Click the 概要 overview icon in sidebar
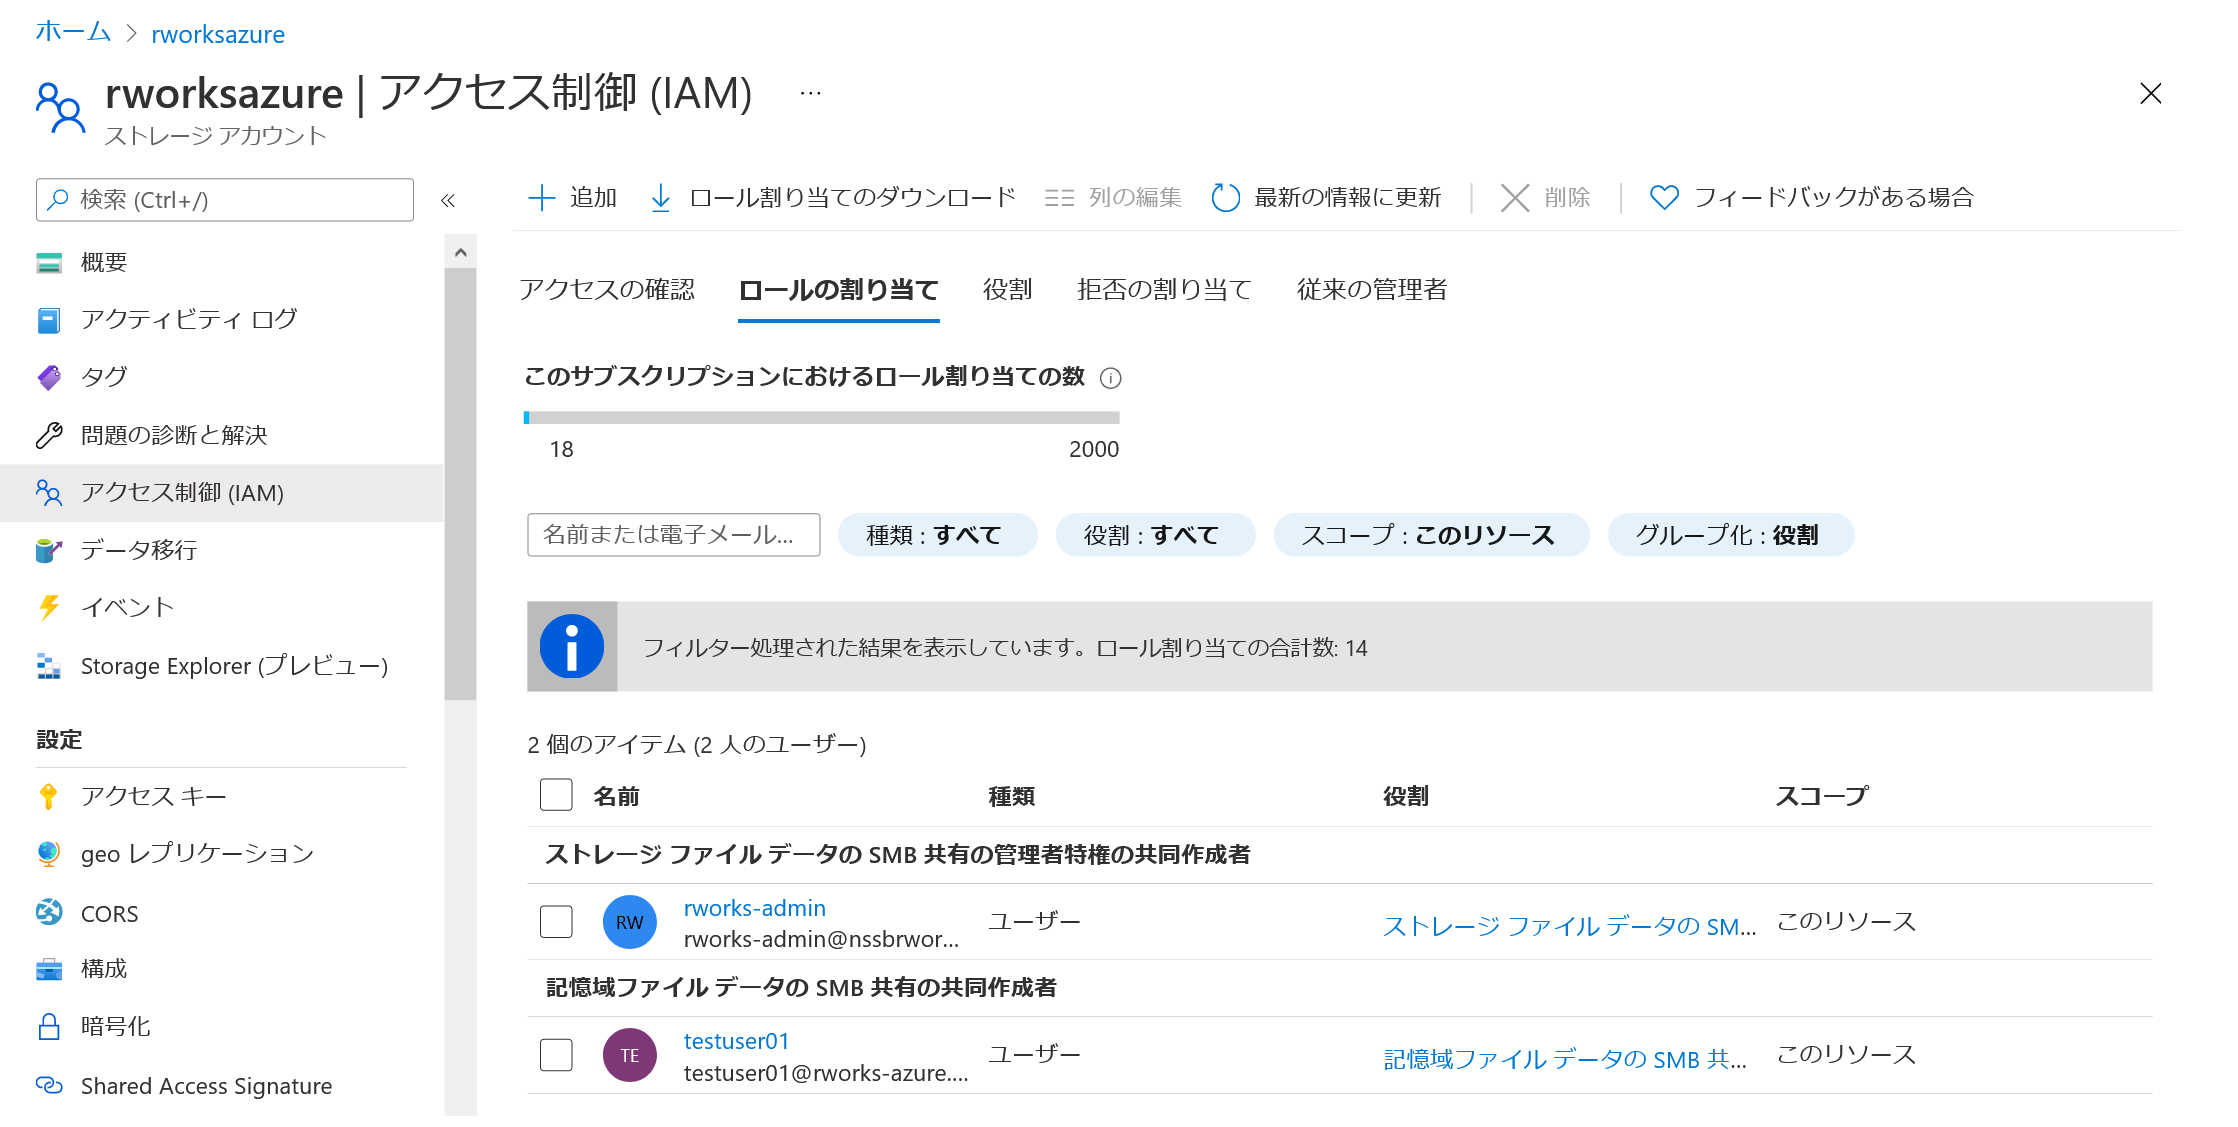This screenshot has width=2238, height=1127. 49,263
